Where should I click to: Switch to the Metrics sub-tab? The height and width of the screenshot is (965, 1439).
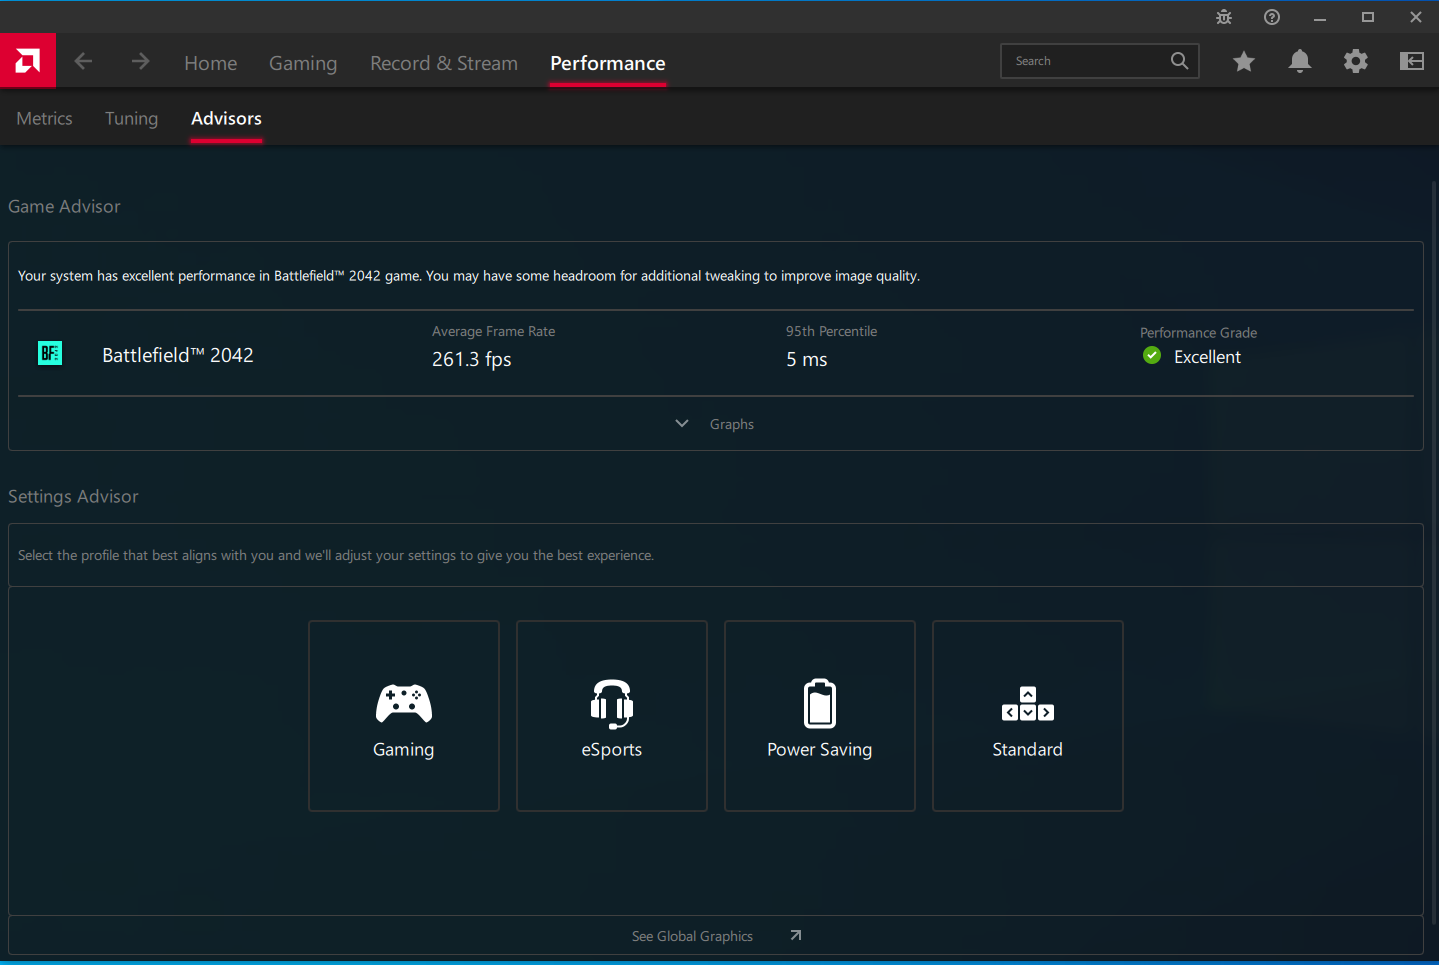click(45, 118)
